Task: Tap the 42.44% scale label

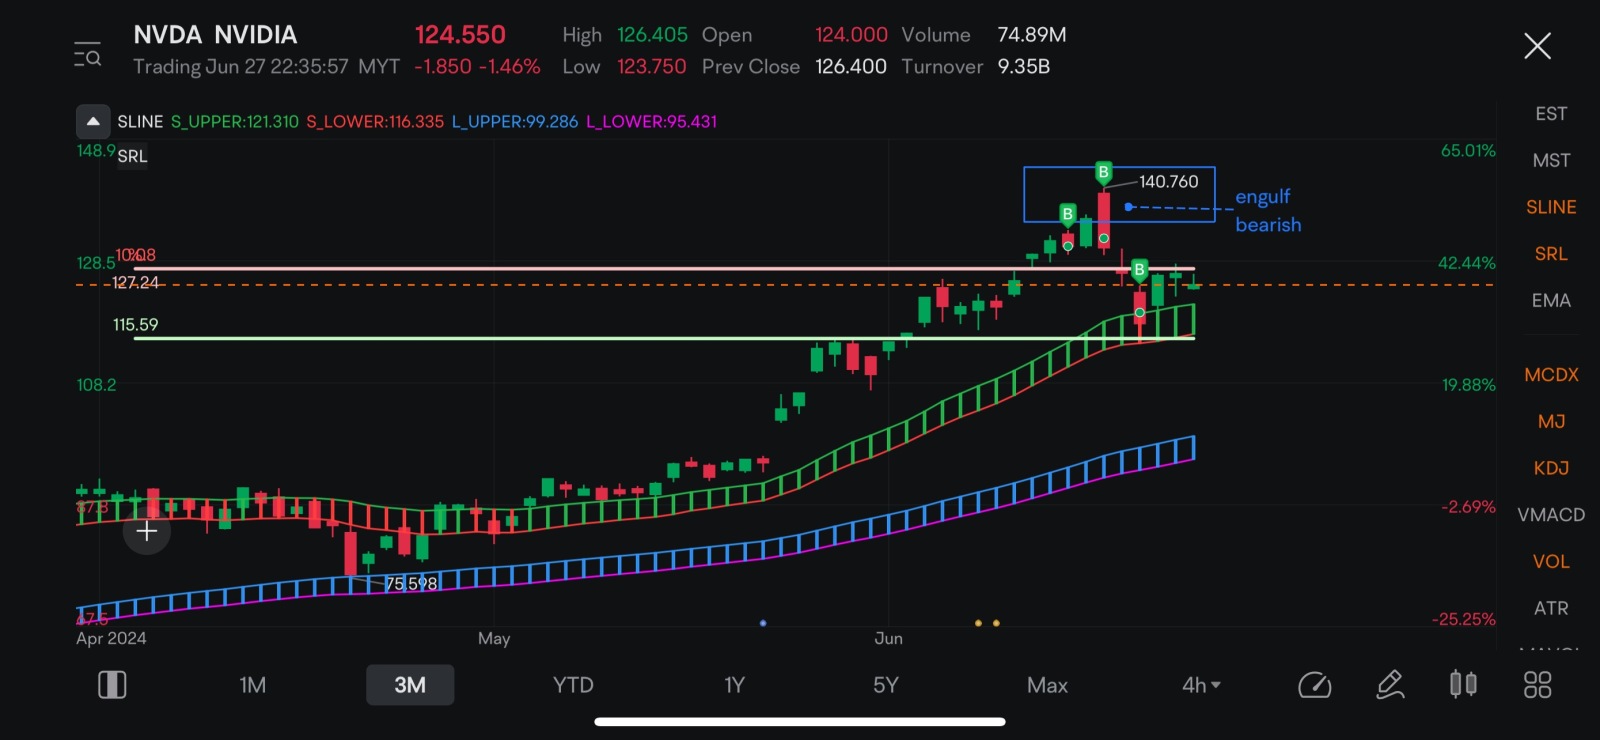Action: [1467, 263]
